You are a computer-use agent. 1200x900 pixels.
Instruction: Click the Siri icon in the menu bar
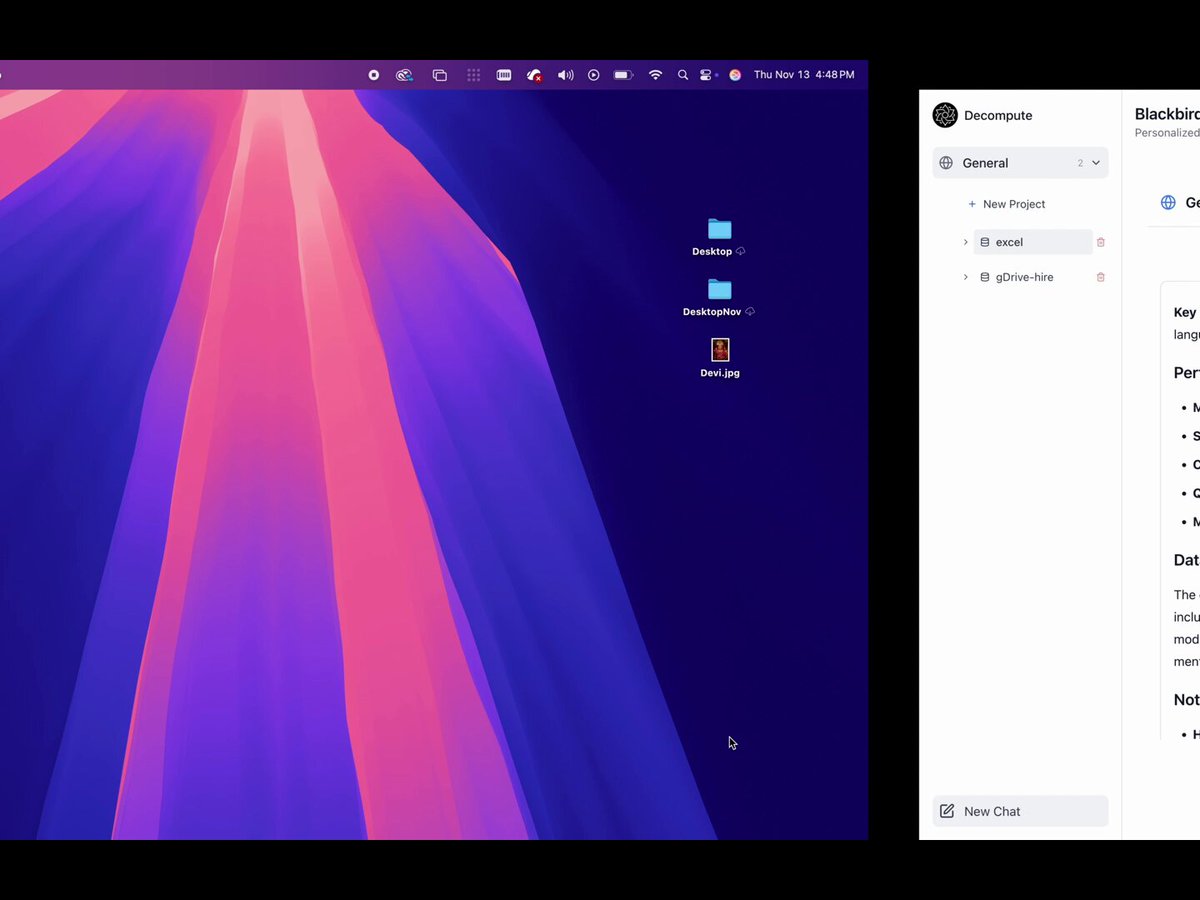(x=735, y=75)
